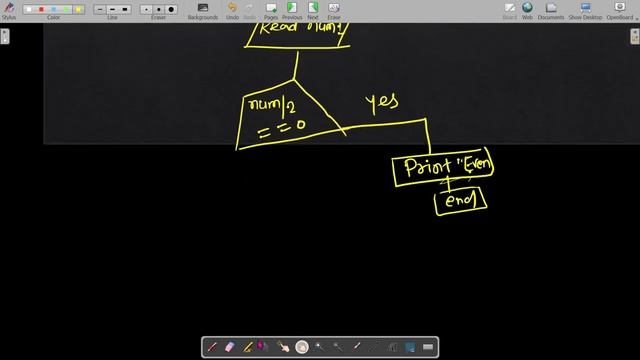
Task: Select the Capture part of screen tool
Action: click(410, 347)
